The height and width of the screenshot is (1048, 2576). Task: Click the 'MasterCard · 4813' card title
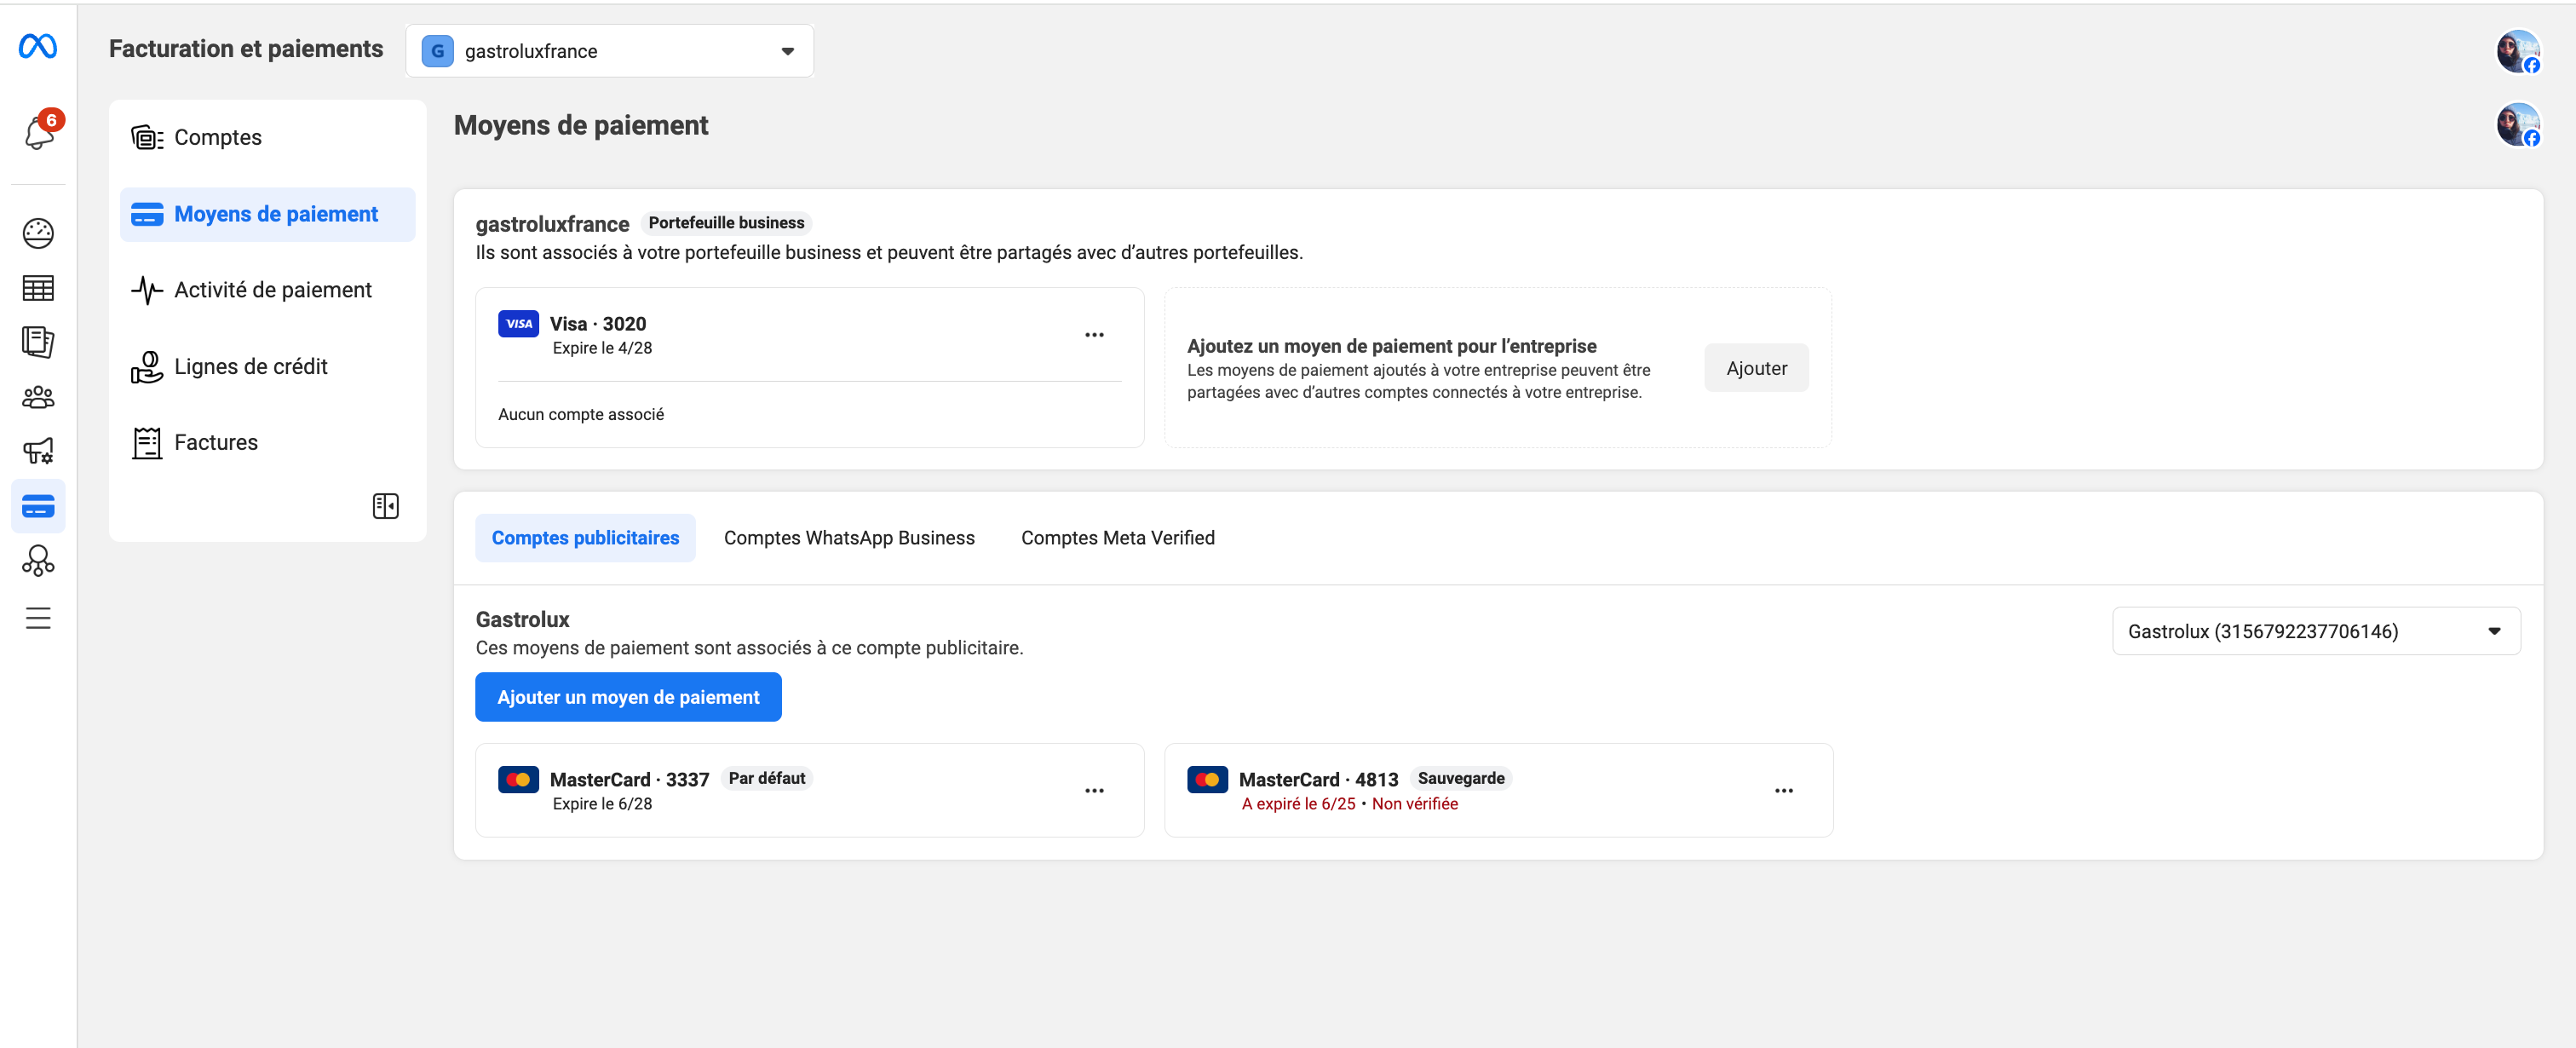tap(1318, 779)
